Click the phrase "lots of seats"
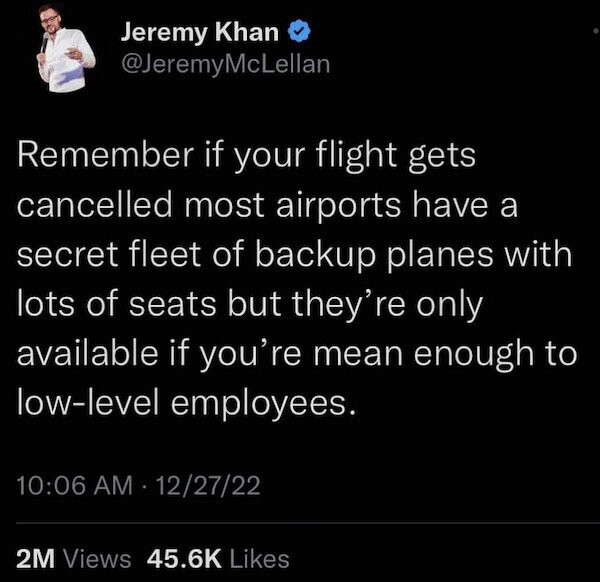This screenshot has height=582, width=600. [x=109, y=304]
